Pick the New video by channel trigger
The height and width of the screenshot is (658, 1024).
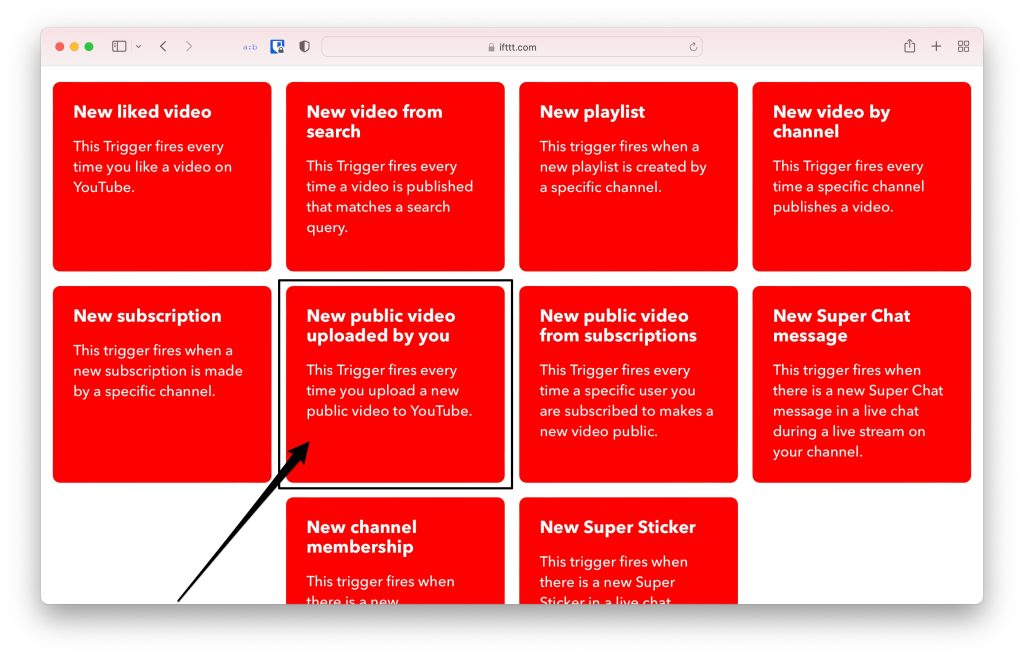tap(861, 176)
